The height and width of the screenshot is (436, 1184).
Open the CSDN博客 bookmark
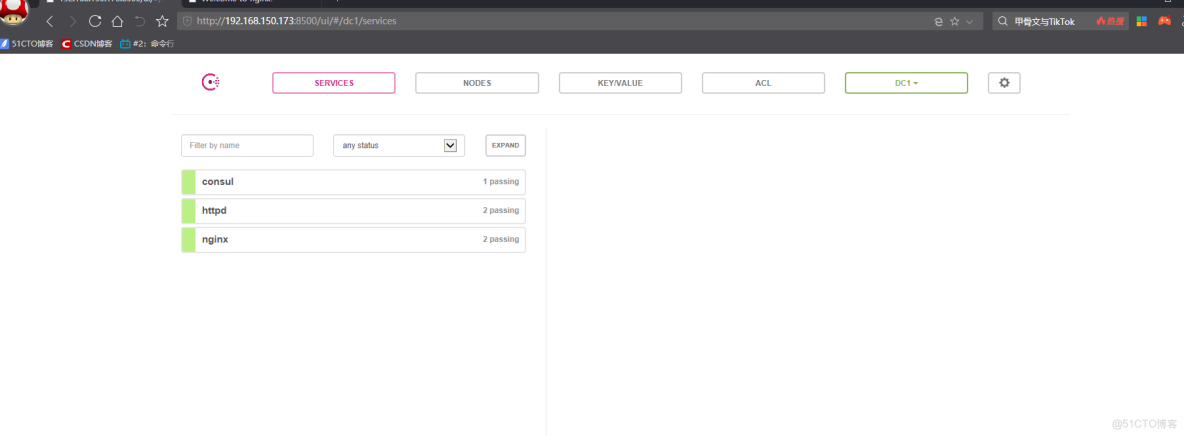pos(87,44)
